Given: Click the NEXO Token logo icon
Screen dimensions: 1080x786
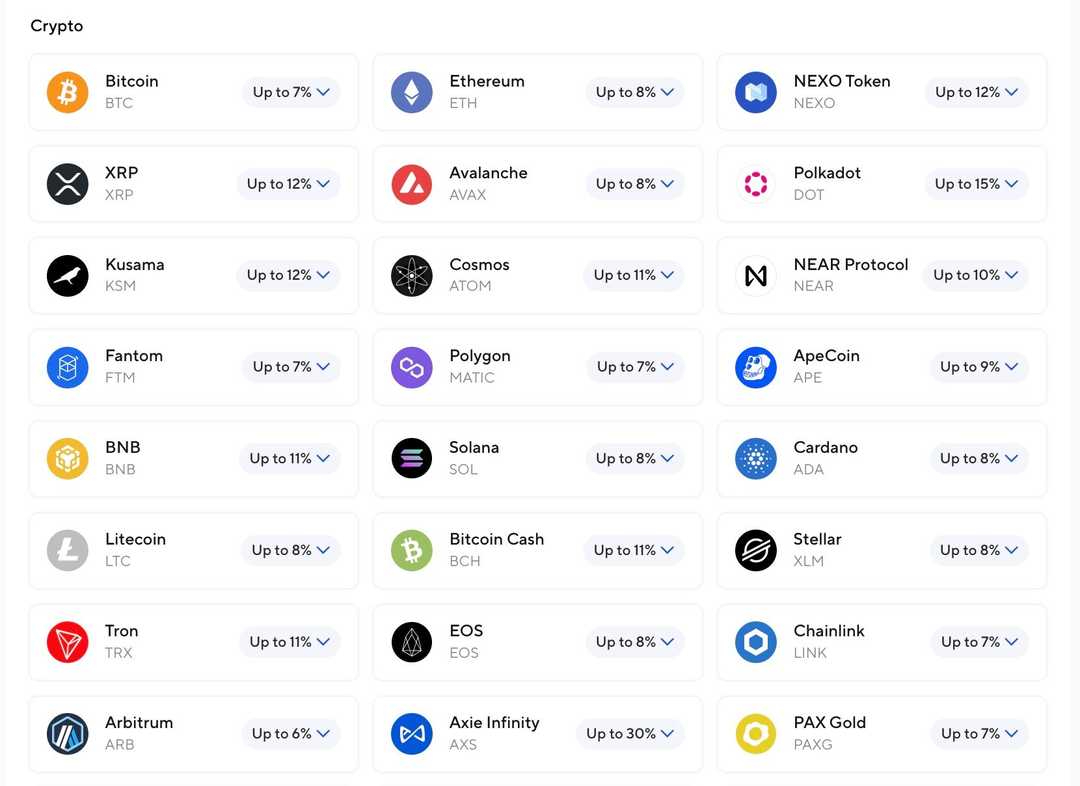Looking at the screenshot, I should (756, 92).
